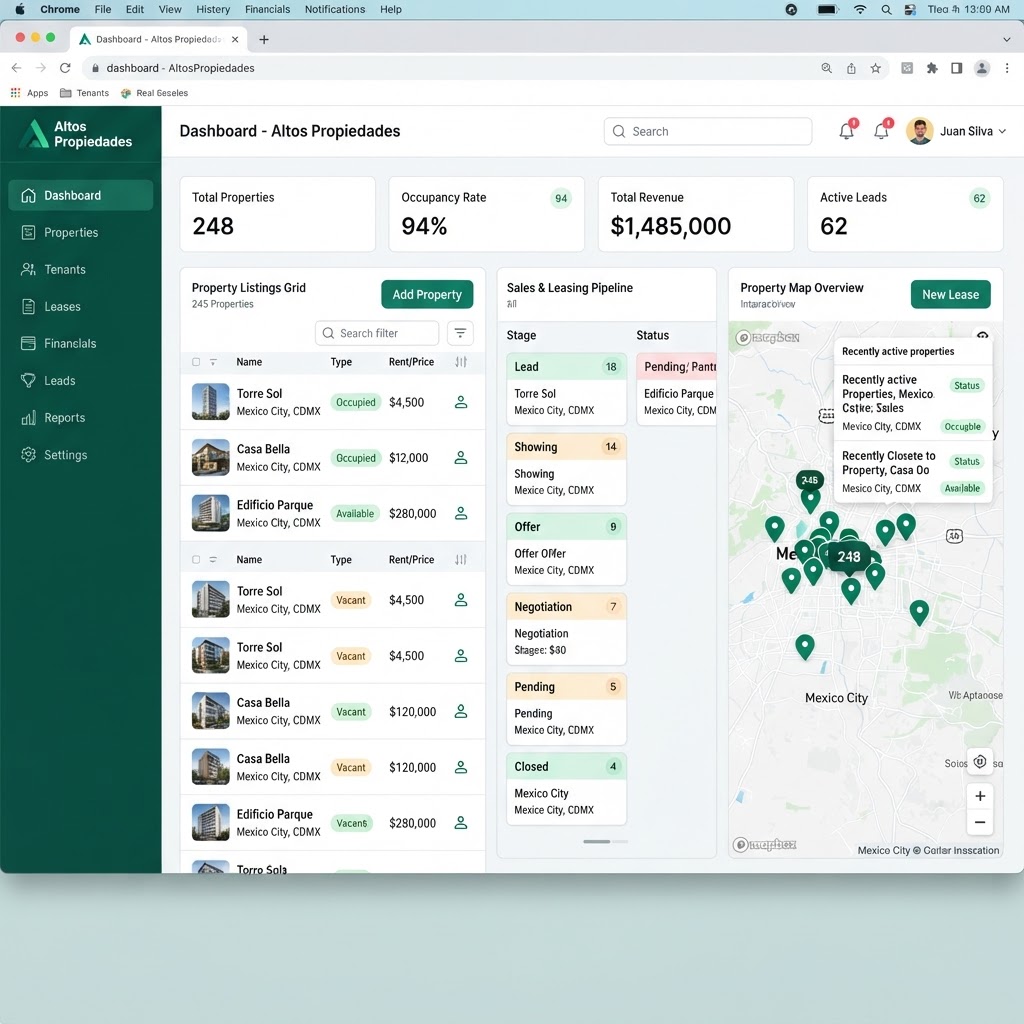This screenshot has width=1024, height=1024.
Task: Click the map location compass button
Action: 980,762
